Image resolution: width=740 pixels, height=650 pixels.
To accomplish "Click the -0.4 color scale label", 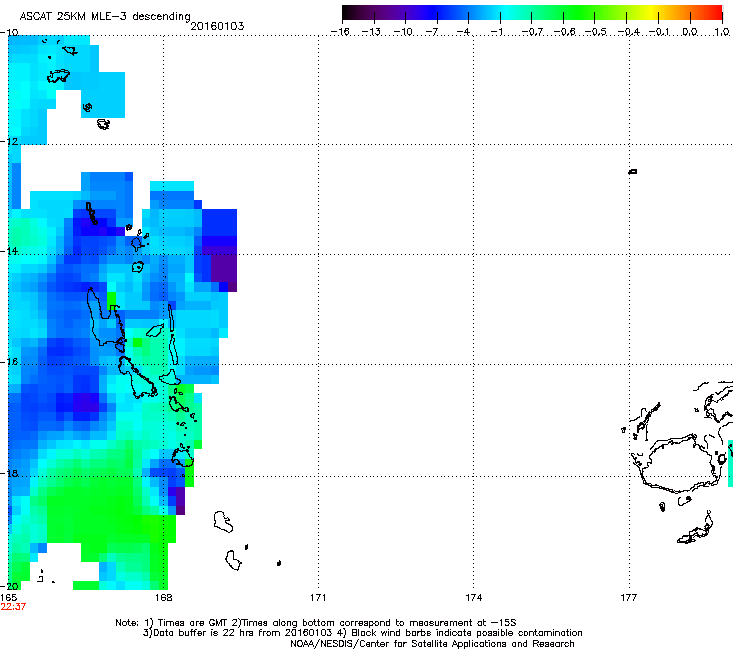I will [629, 32].
